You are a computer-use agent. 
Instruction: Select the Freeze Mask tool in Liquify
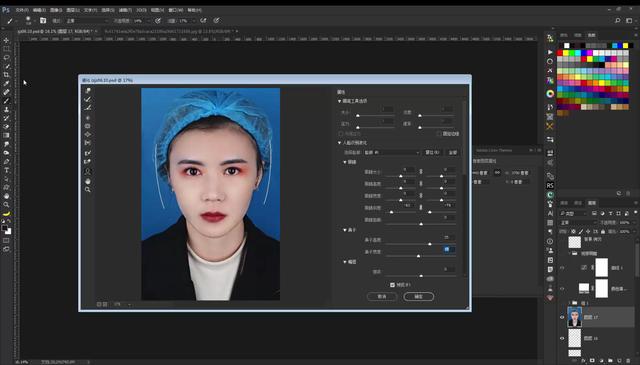[x=88, y=153]
